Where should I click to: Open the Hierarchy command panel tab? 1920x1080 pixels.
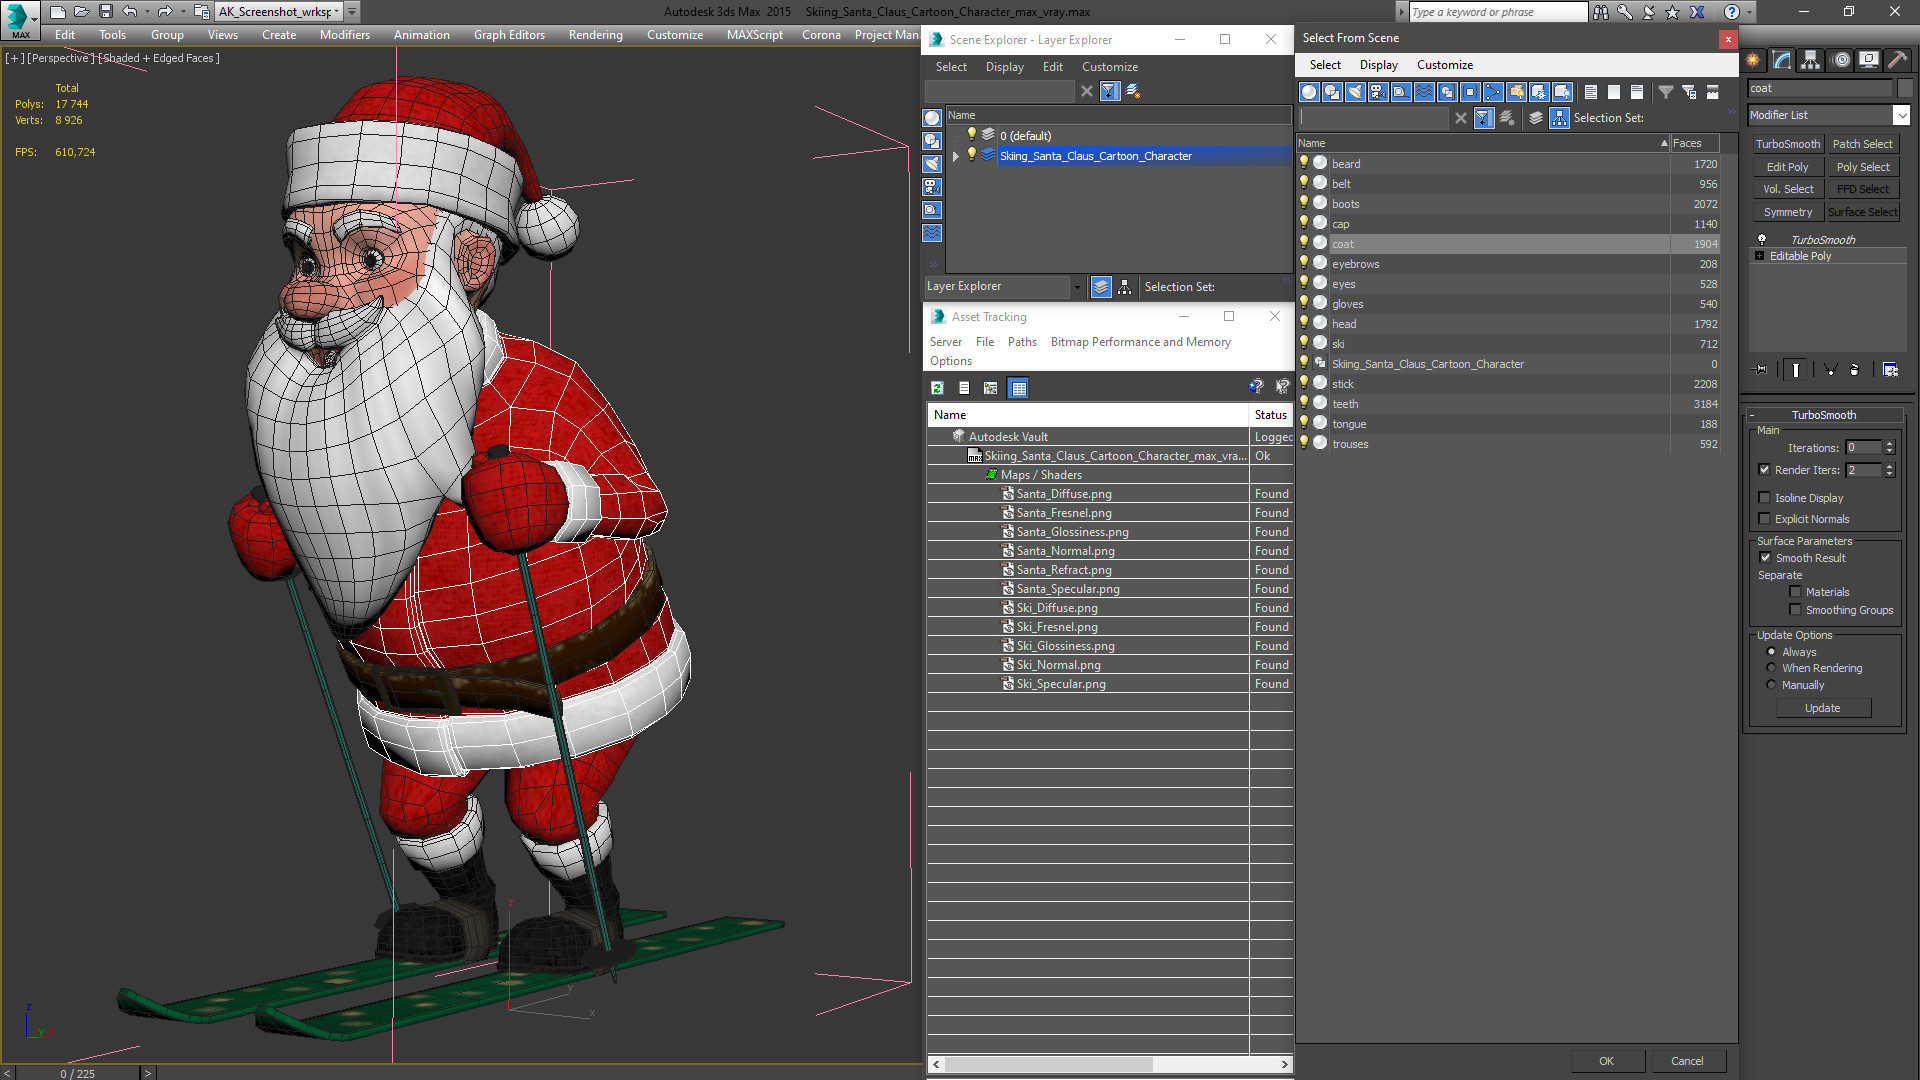(x=1810, y=61)
